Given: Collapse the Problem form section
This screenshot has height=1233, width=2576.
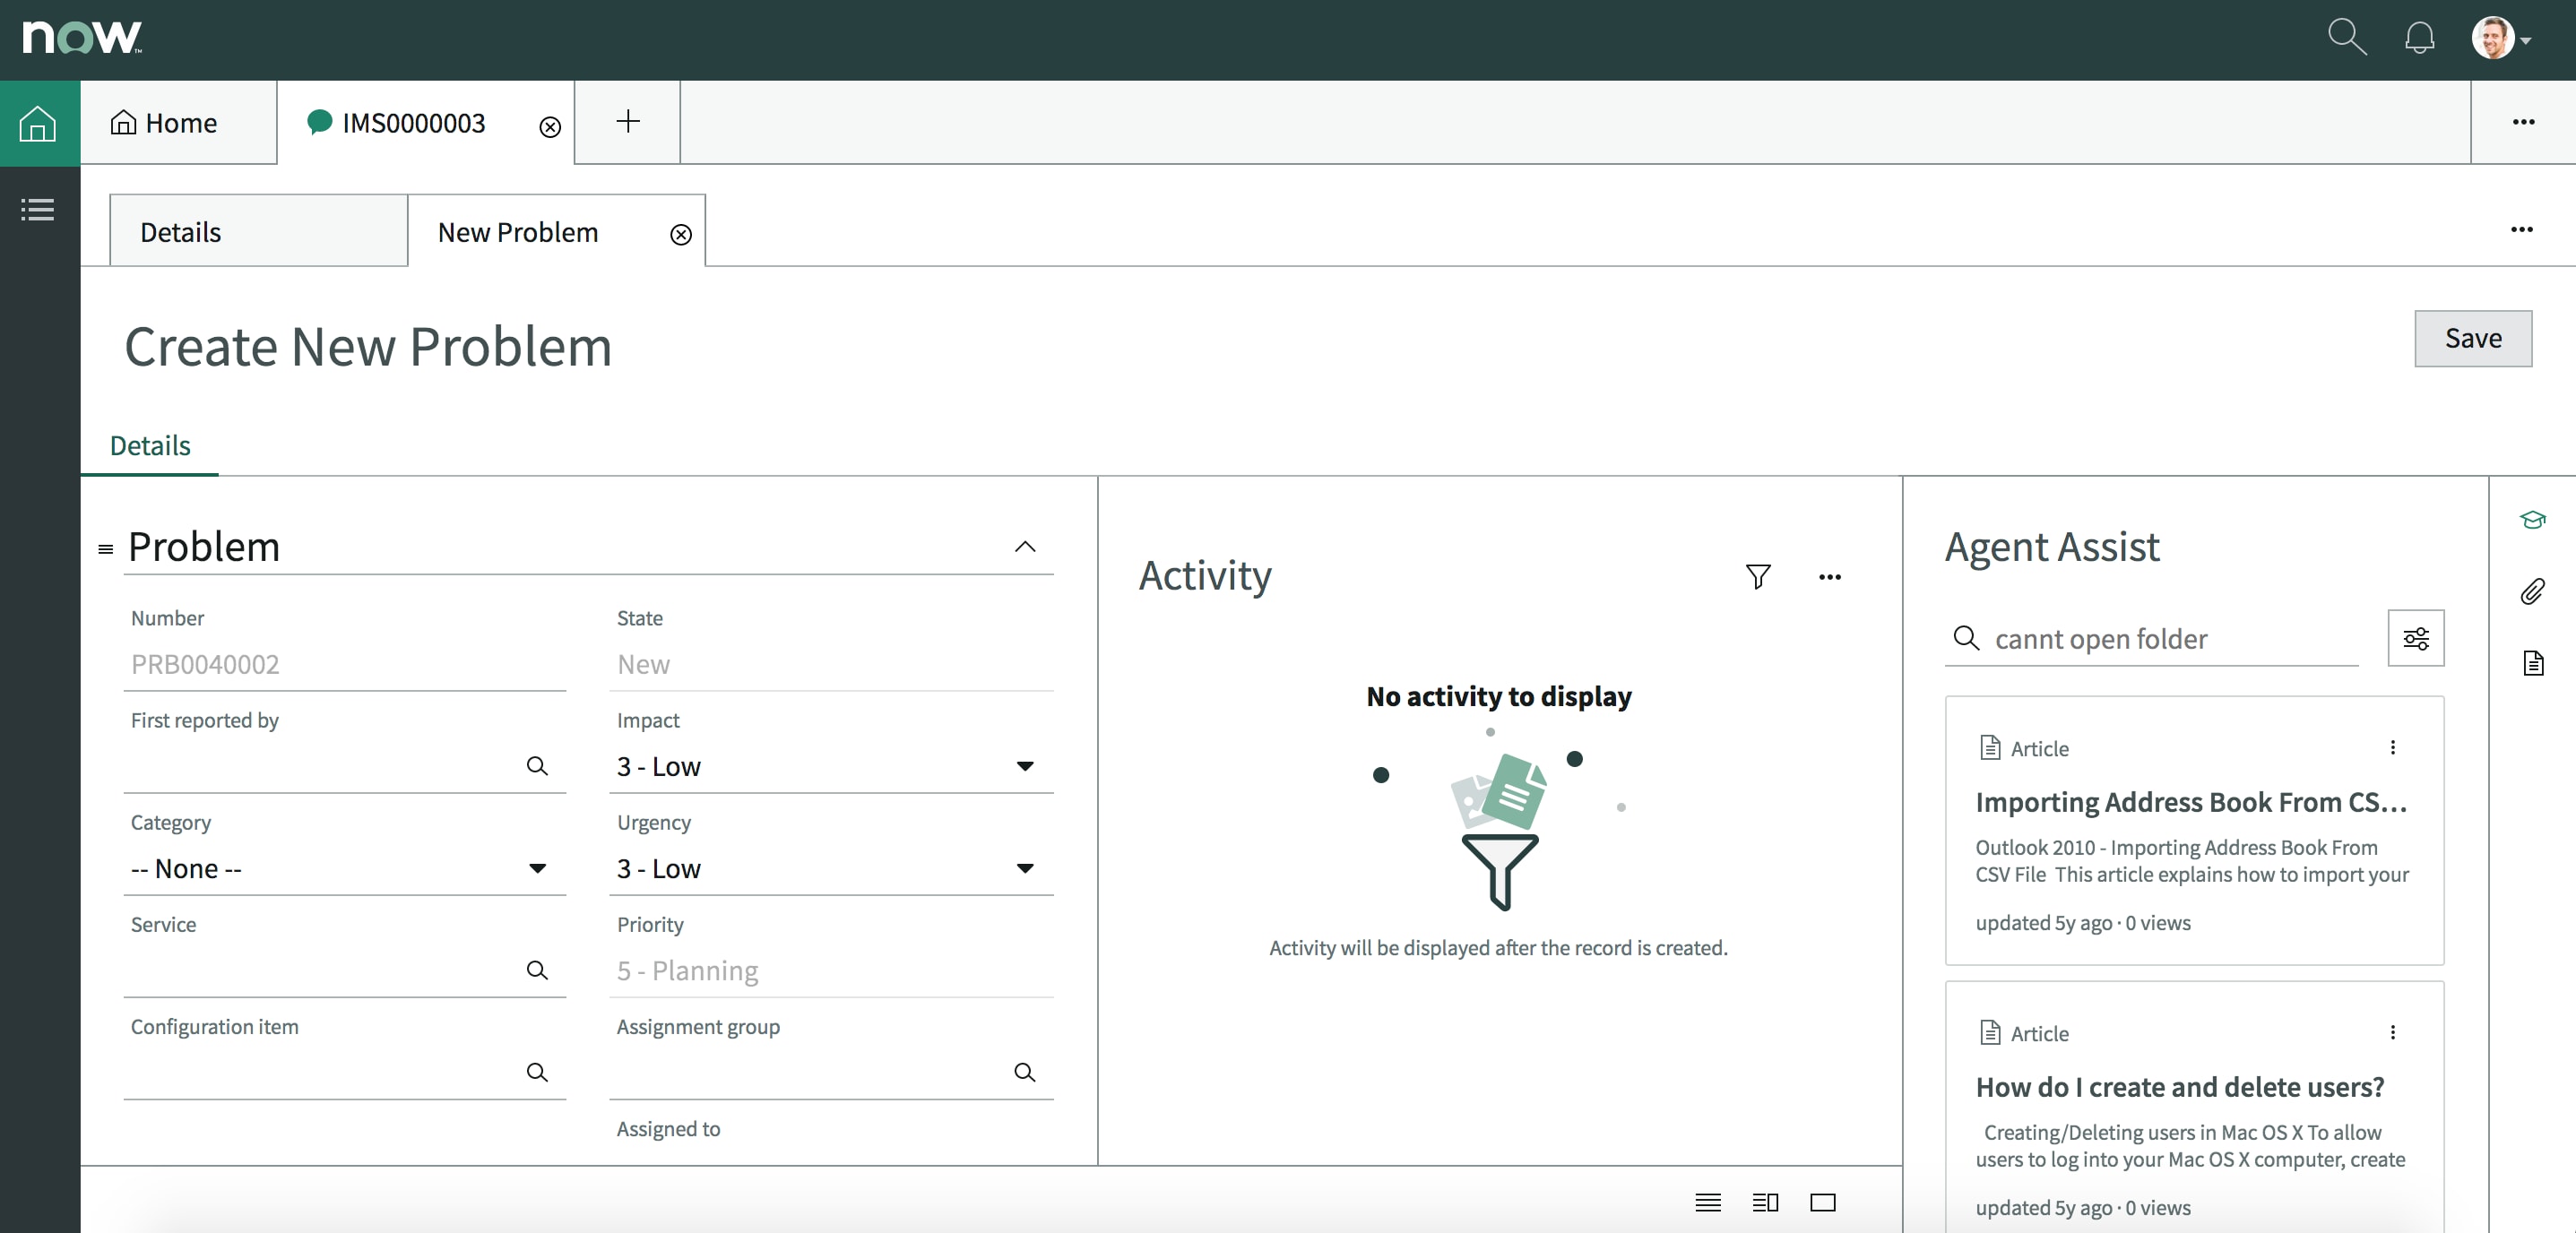Looking at the screenshot, I should (1025, 547).
